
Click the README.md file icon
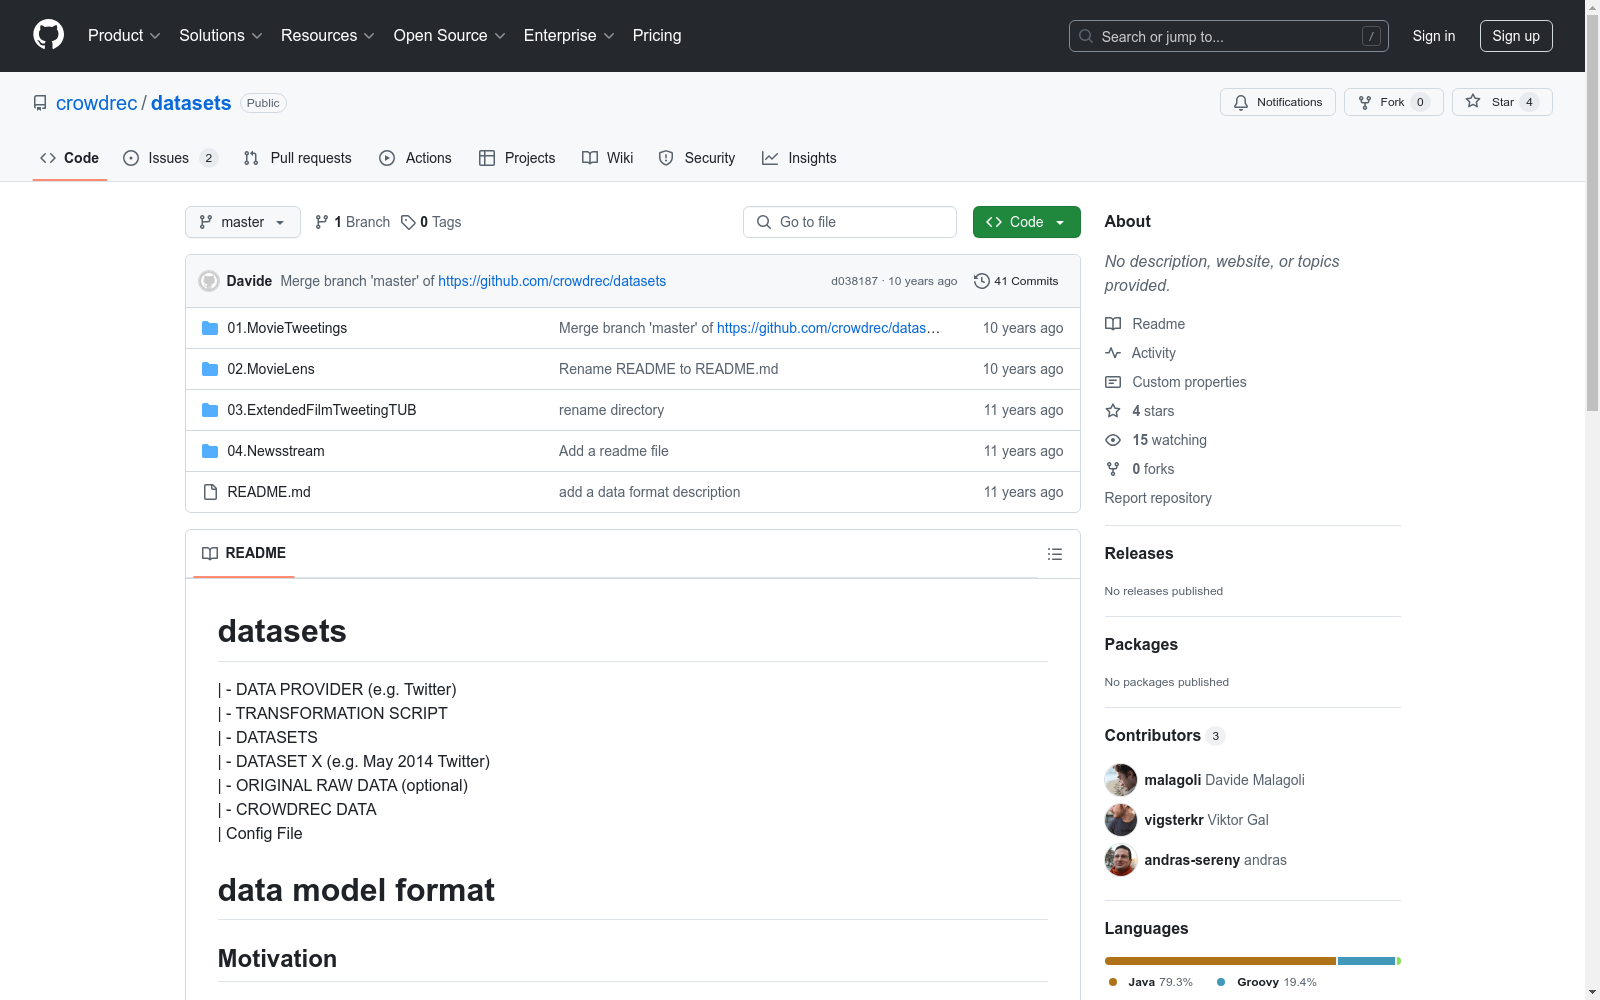click(x=210, y=492)
